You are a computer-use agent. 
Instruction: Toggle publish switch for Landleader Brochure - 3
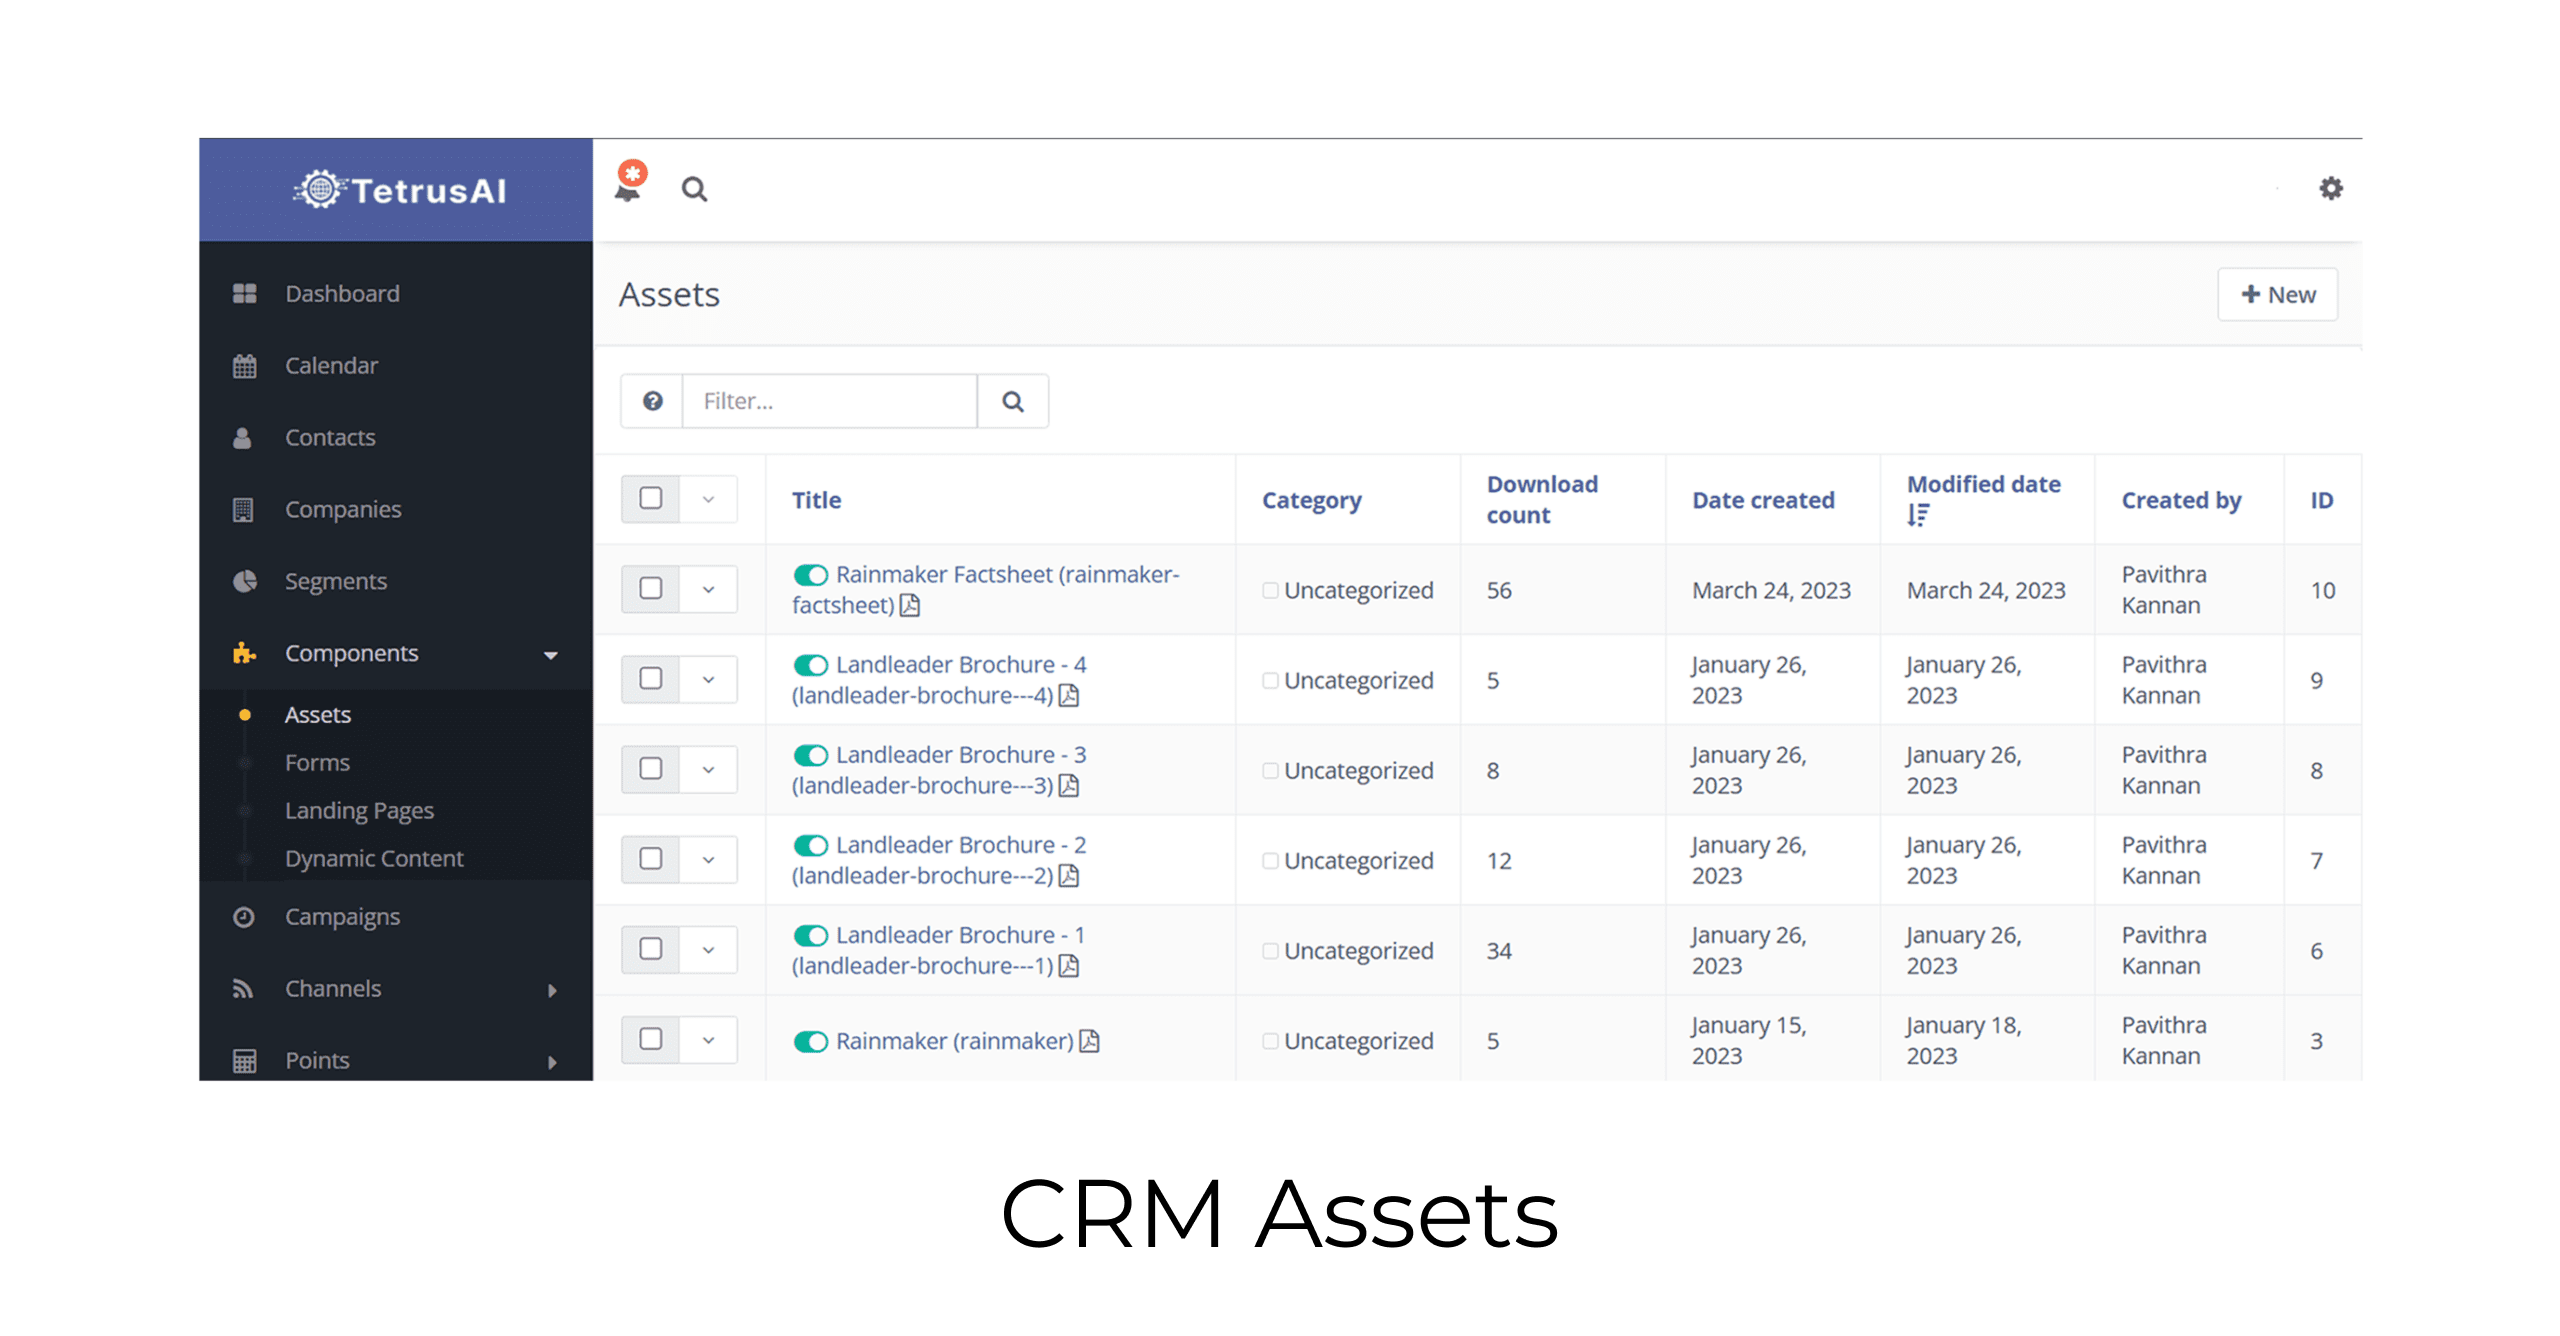(810, 755)
